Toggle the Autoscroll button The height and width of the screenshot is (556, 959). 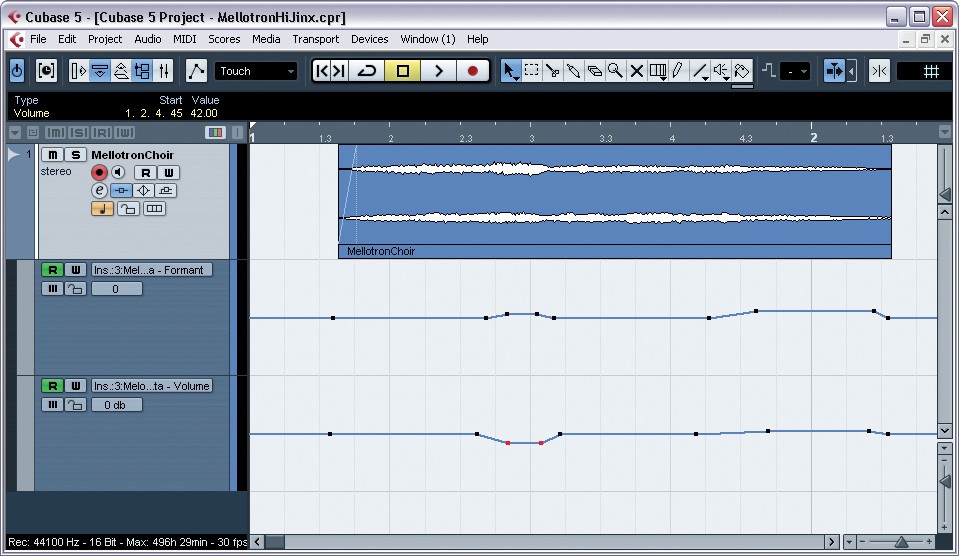834,71
